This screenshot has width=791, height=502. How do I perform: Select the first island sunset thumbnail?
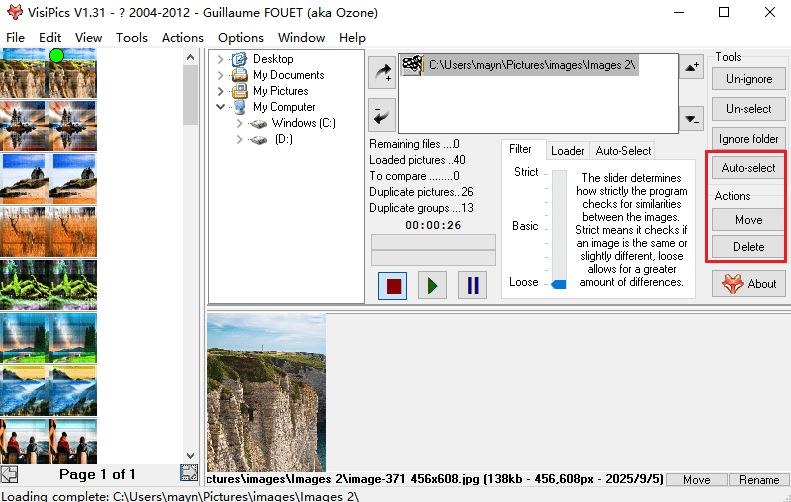click(24, 126)
